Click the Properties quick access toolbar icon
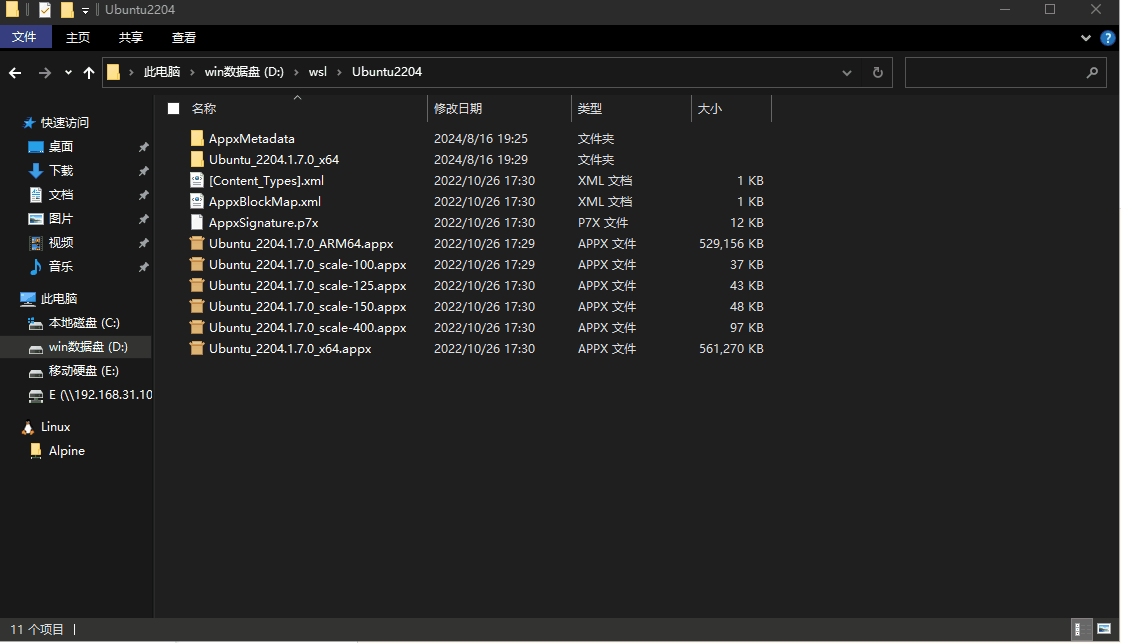This screenshot has height=643, width=1121. pyautogui.click(x=45, y=10)
